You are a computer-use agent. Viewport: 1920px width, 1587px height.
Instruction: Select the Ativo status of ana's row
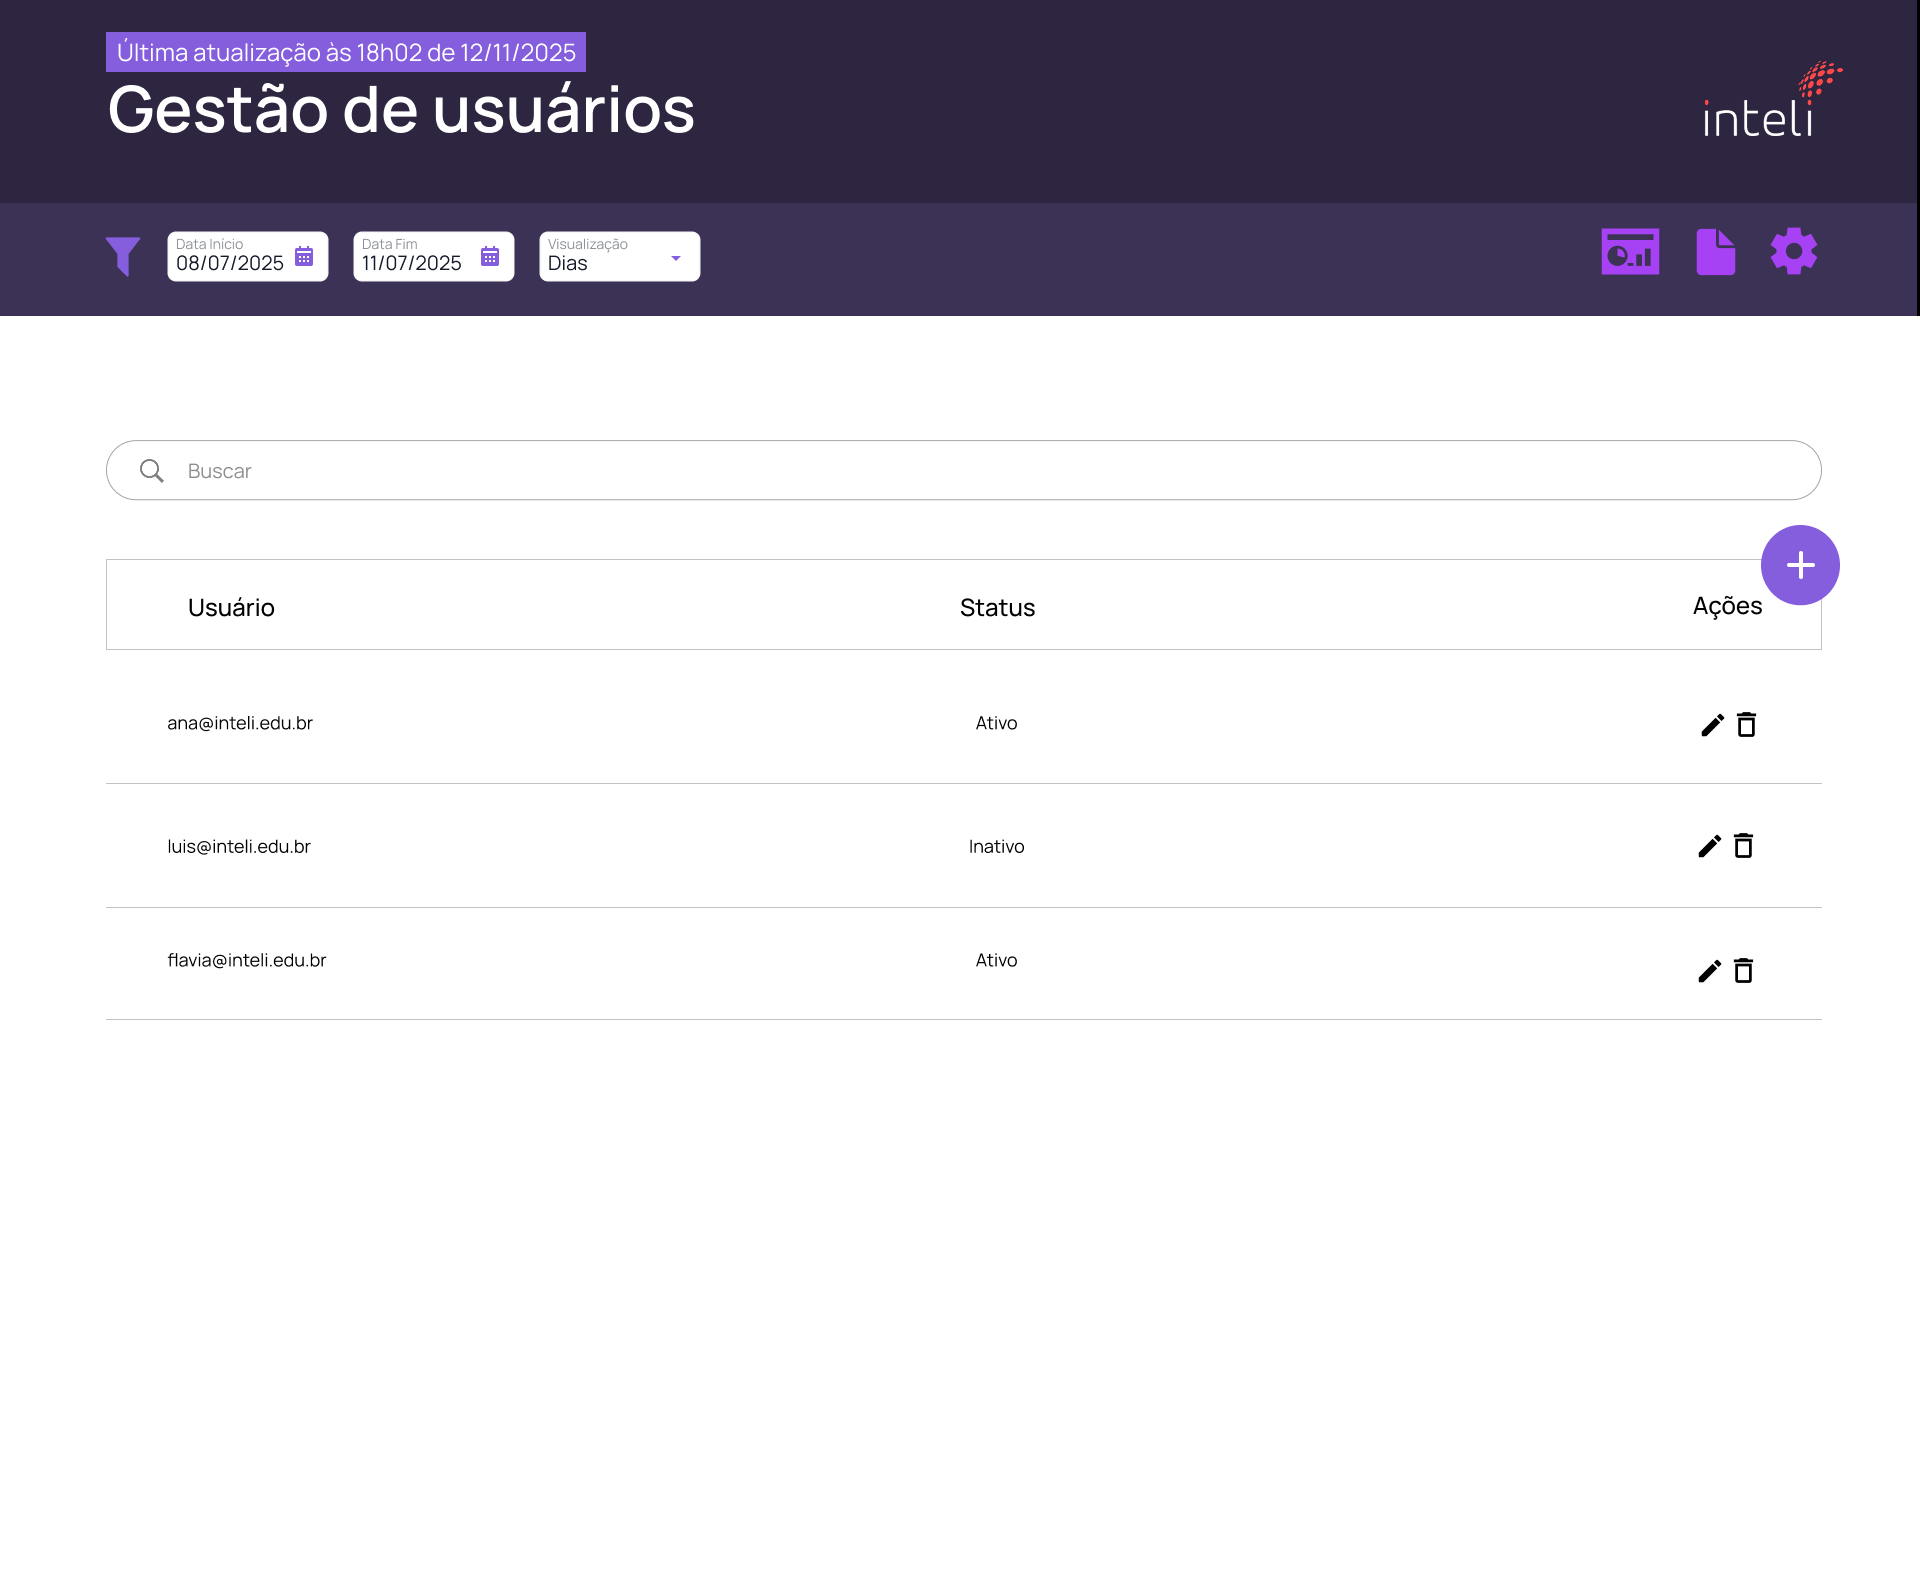point(996,723)
